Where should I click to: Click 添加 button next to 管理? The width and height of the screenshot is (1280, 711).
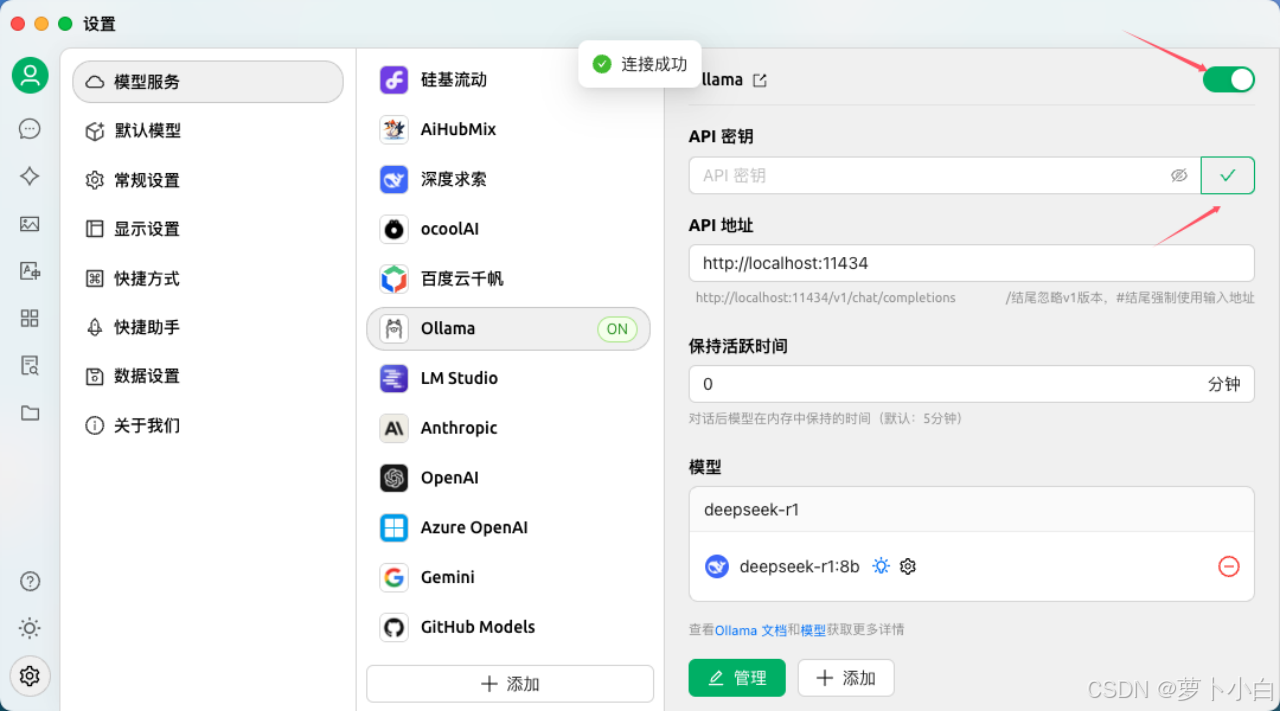pos(846,678)
